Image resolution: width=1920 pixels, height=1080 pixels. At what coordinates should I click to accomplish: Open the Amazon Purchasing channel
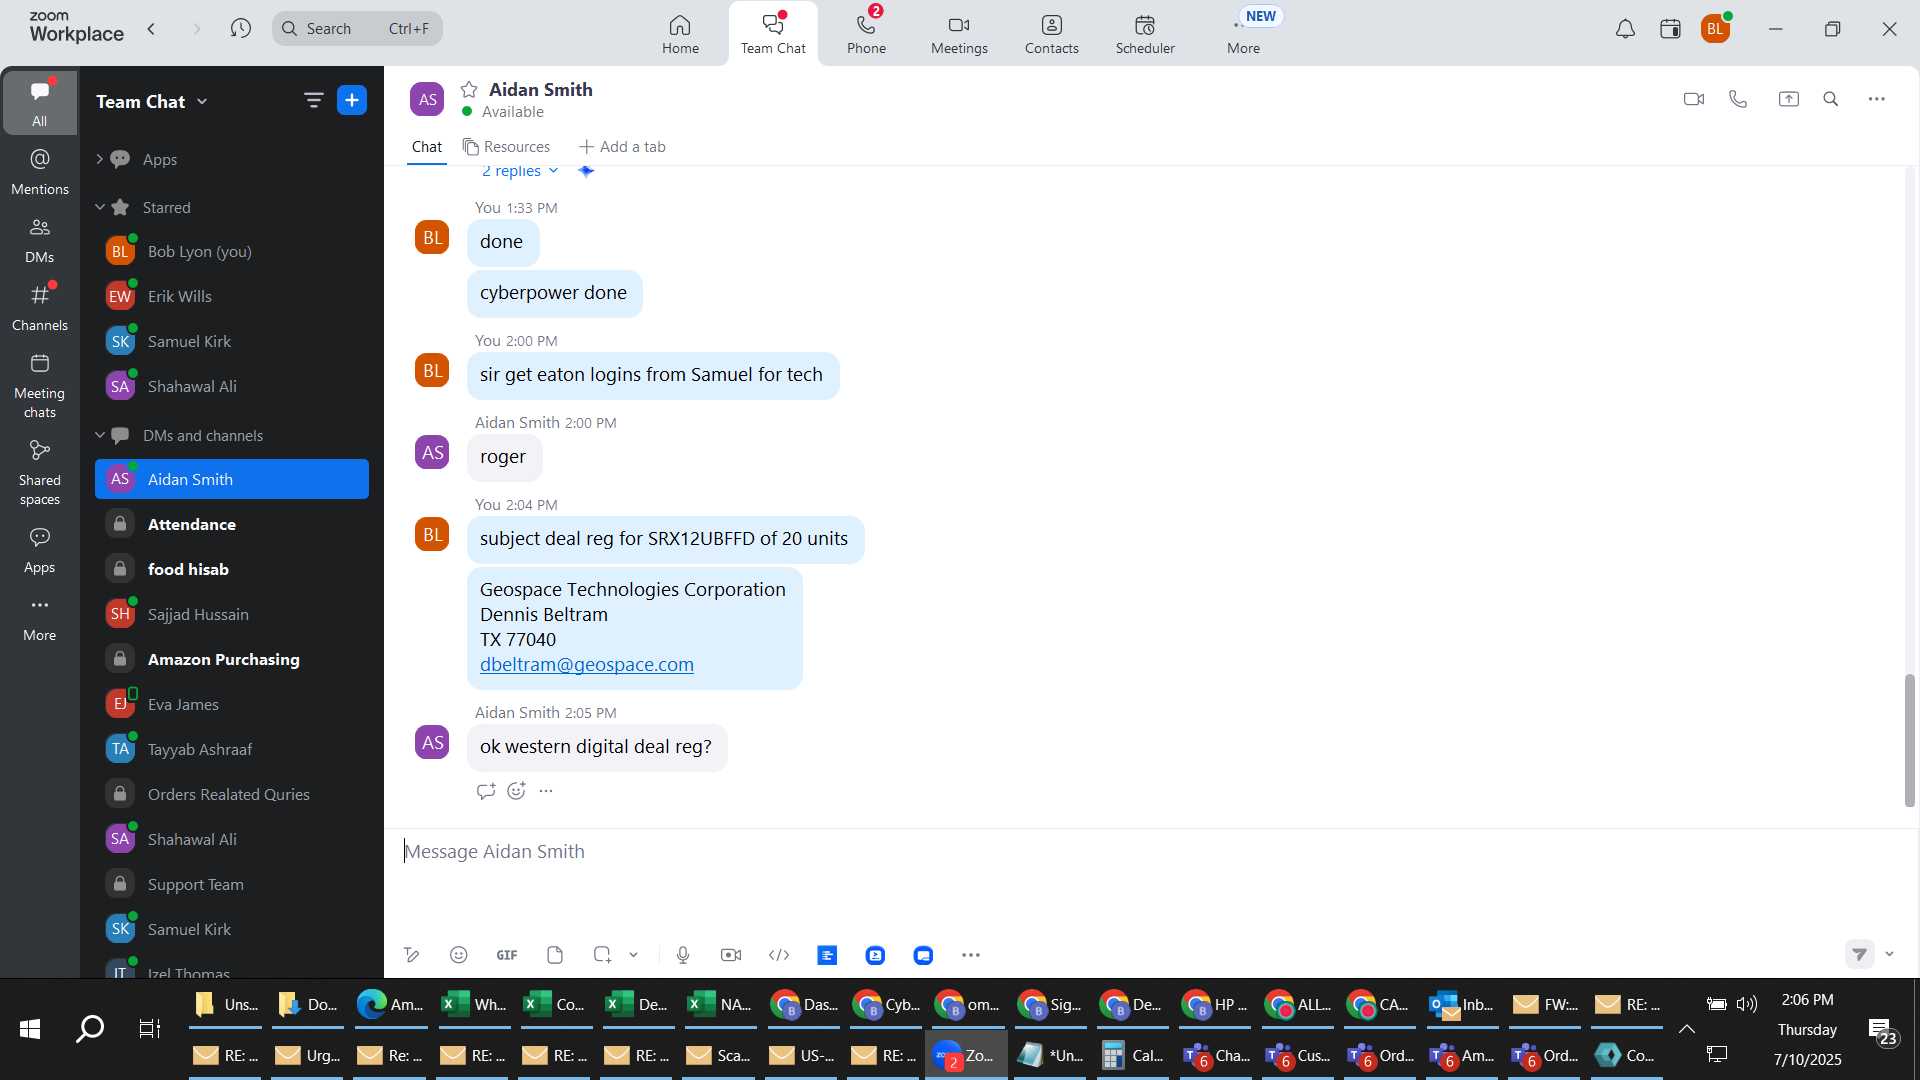(x=231, y=659)
